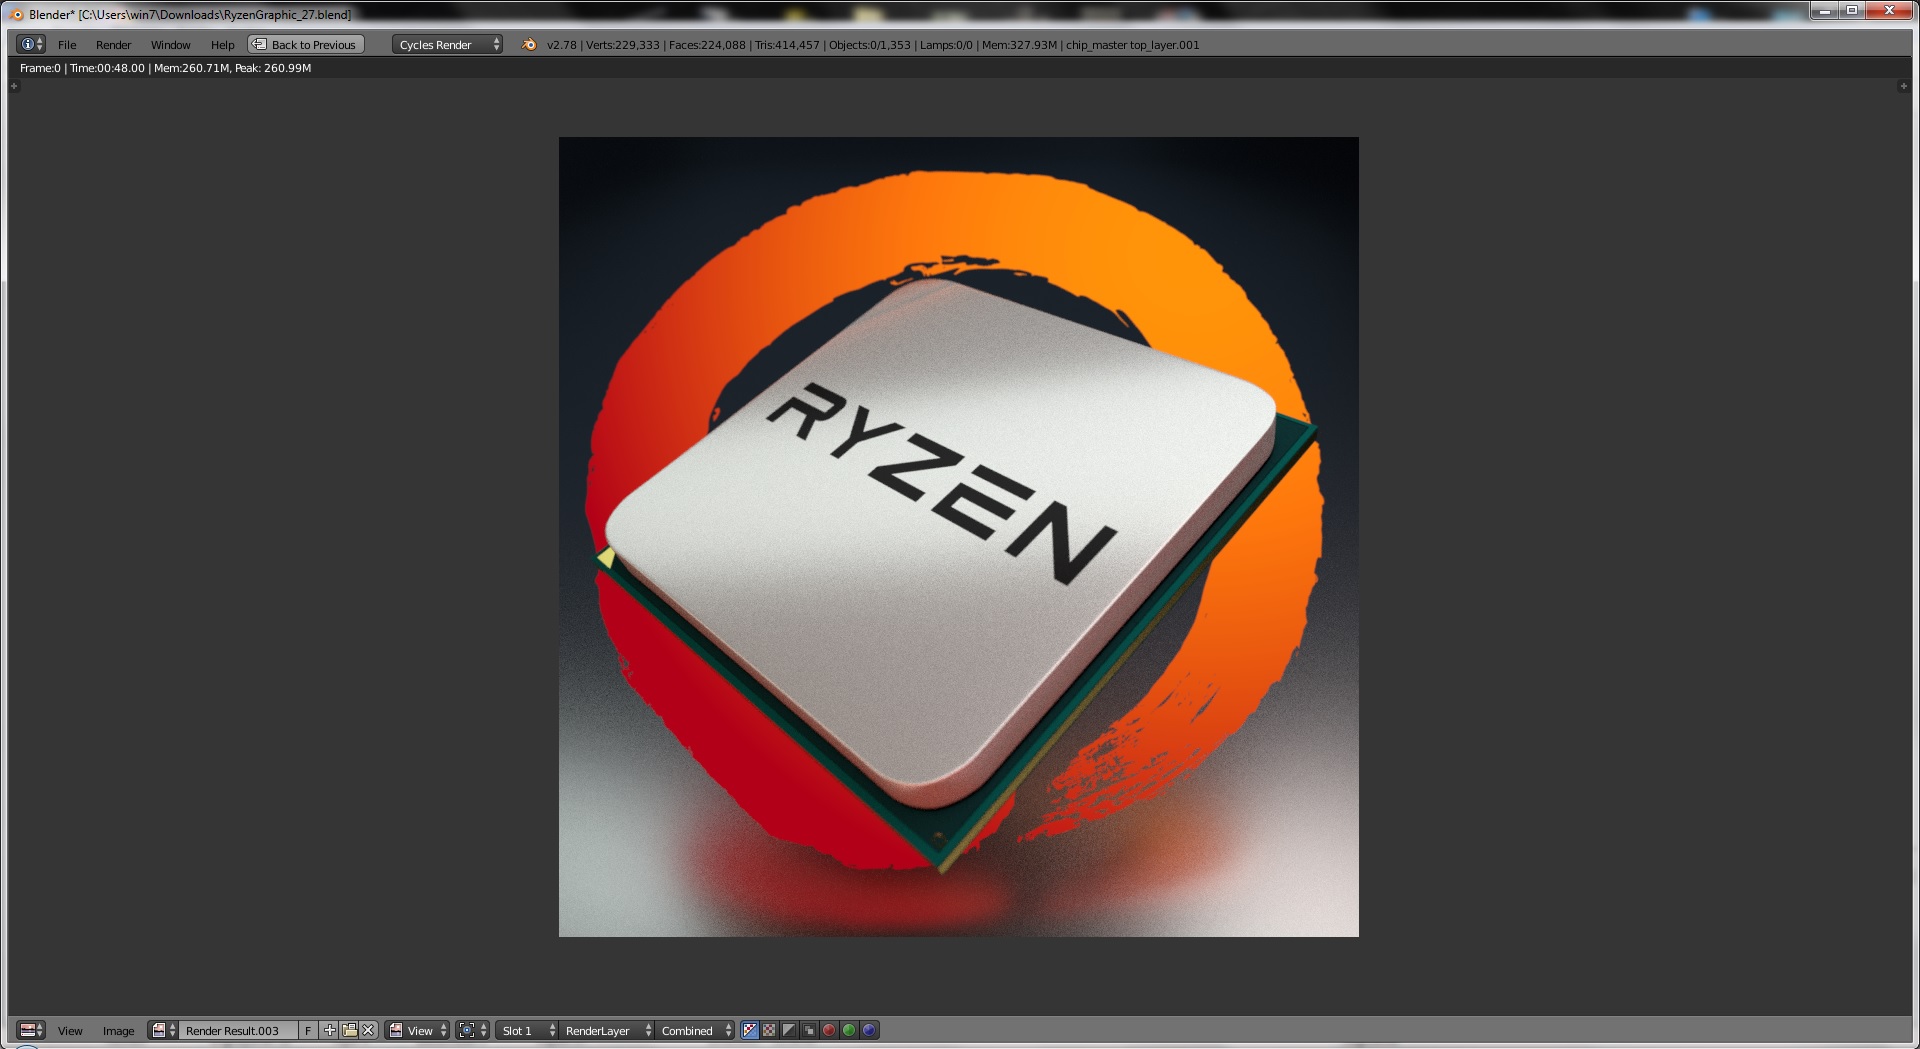Viewport: 1920px width, 1049px height.
Task: Click the left region expand plus handle
Action: (14, 87)
